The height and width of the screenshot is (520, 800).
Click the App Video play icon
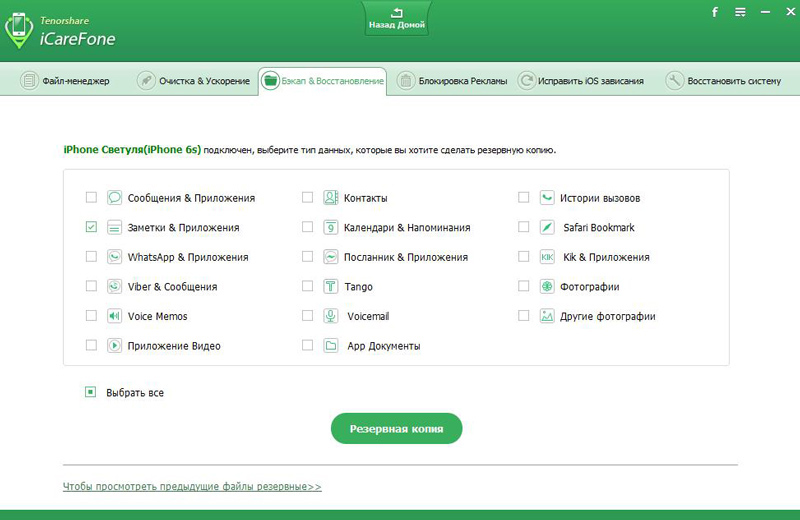tap(114, 345)
